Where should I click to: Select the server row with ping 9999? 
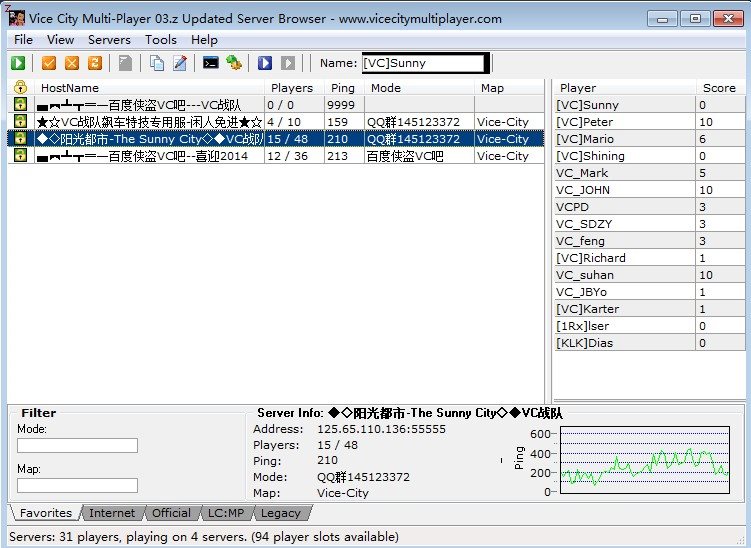coord(276,104)
